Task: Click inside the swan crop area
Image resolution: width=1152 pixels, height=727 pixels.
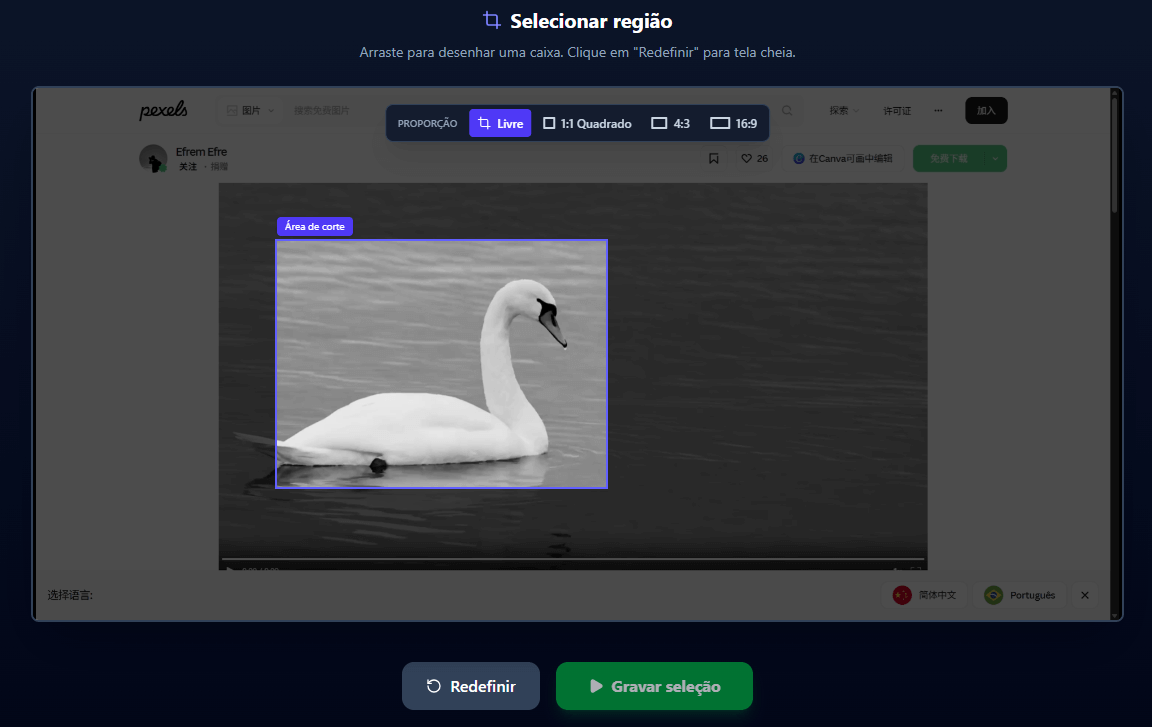Action: click(x=442, y=364)
